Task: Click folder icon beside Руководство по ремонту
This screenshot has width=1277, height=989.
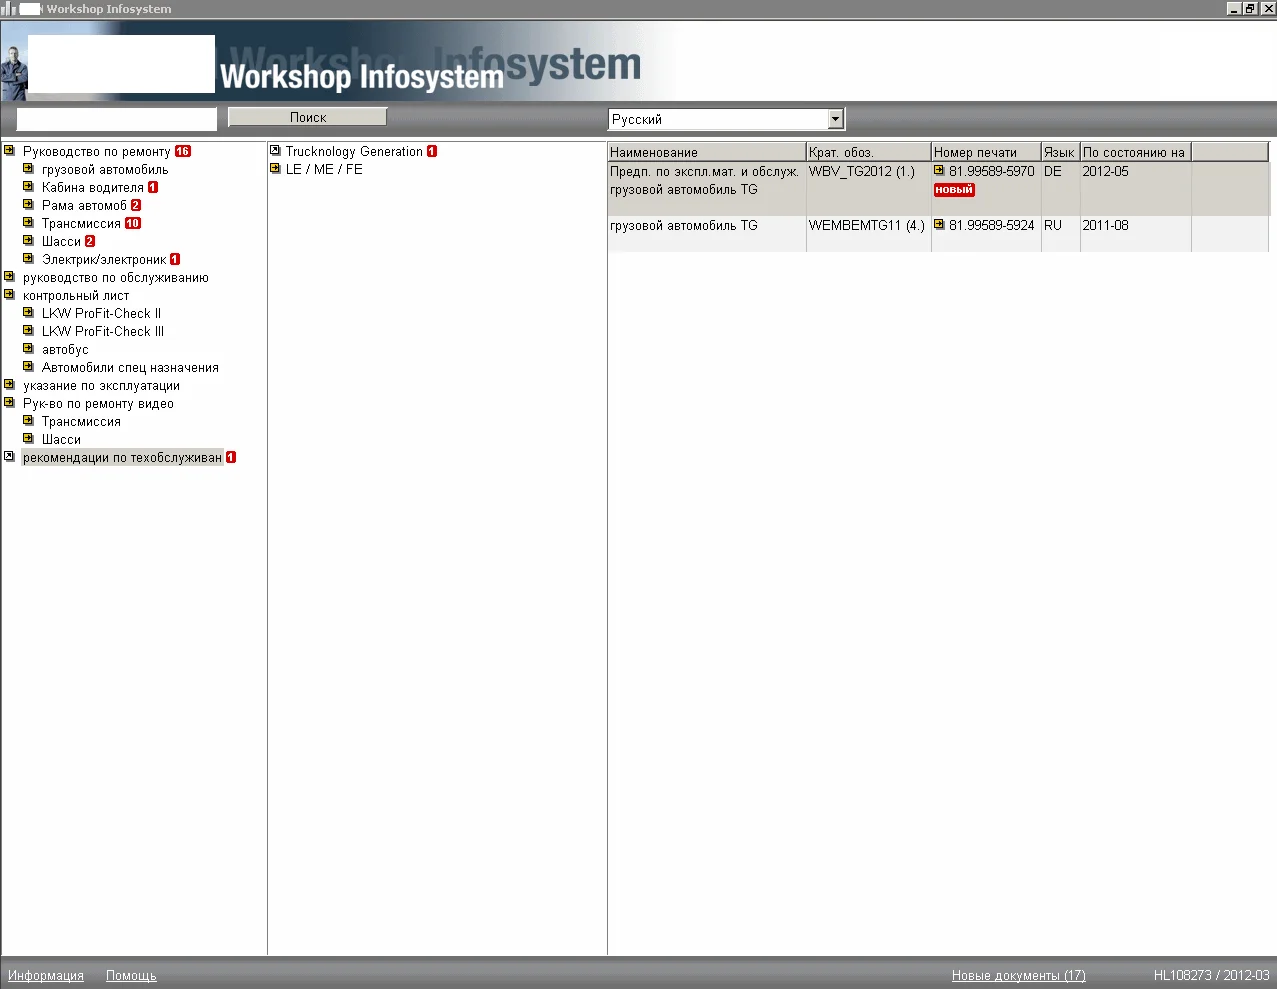Action: [10, 151]
